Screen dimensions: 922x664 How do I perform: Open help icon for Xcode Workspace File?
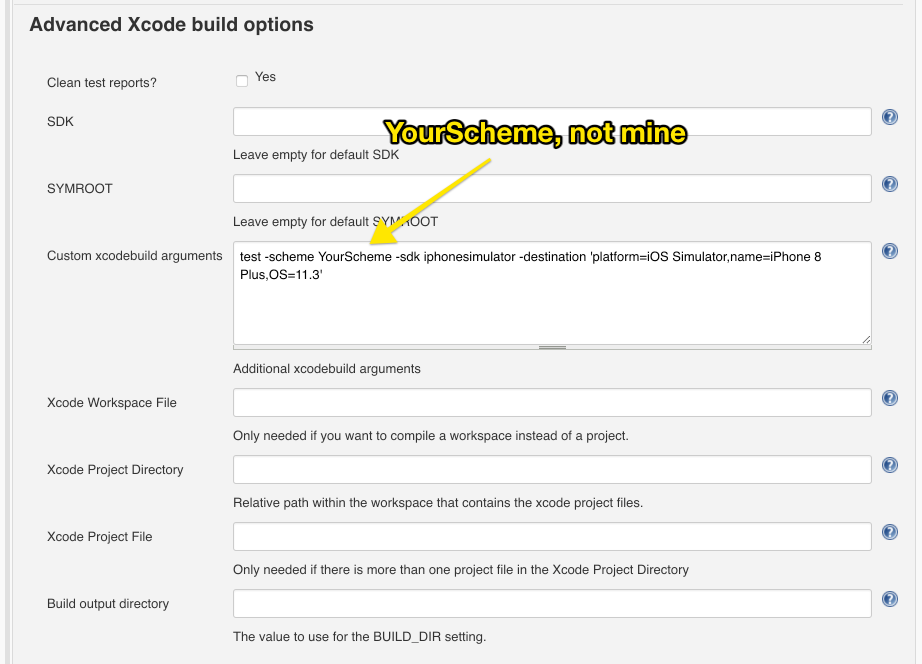[890, 398]
